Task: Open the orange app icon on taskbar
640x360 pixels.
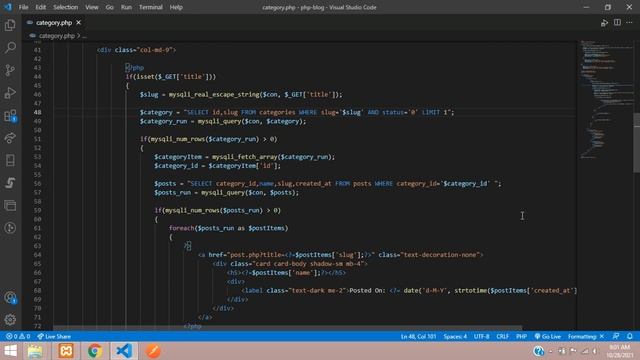Action: 153,351
